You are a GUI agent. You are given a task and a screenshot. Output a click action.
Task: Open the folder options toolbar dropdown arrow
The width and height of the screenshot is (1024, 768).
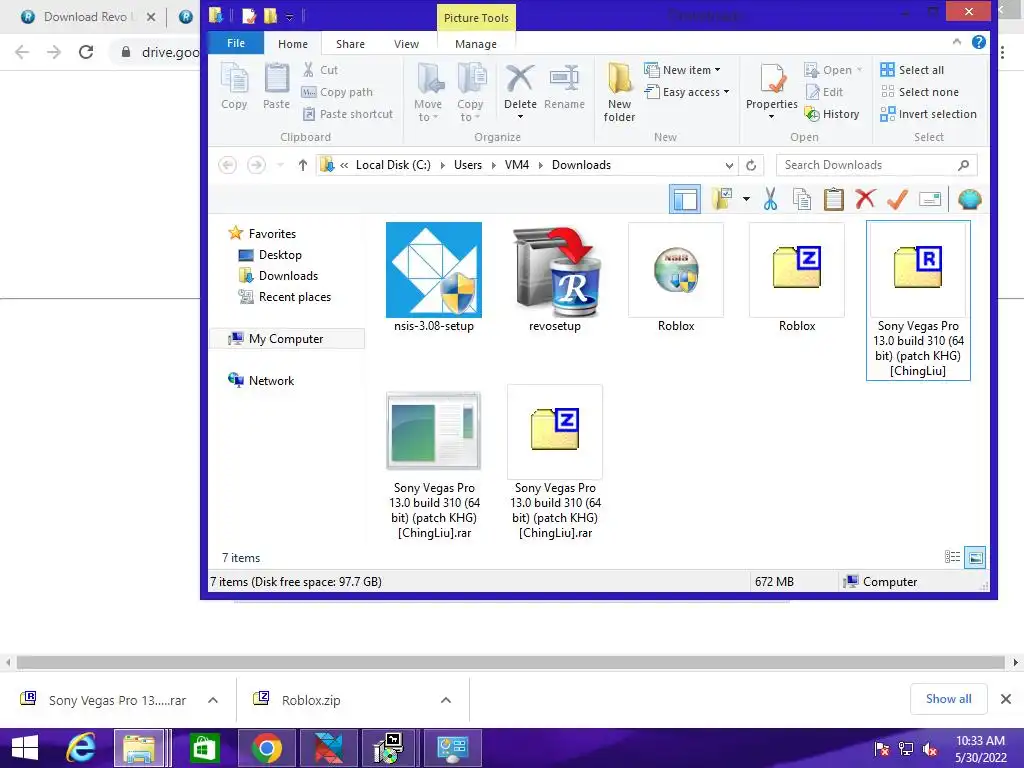pos(746,199)
